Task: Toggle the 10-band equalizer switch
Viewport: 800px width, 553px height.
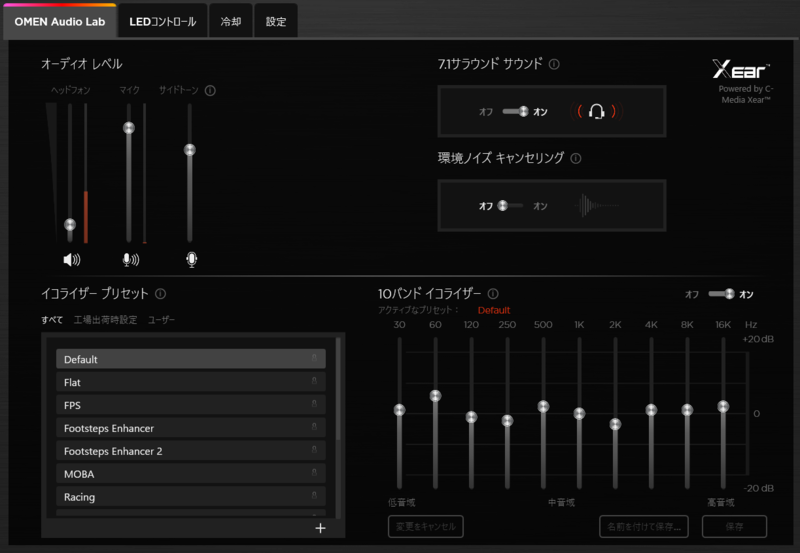Action: [721, 294]
